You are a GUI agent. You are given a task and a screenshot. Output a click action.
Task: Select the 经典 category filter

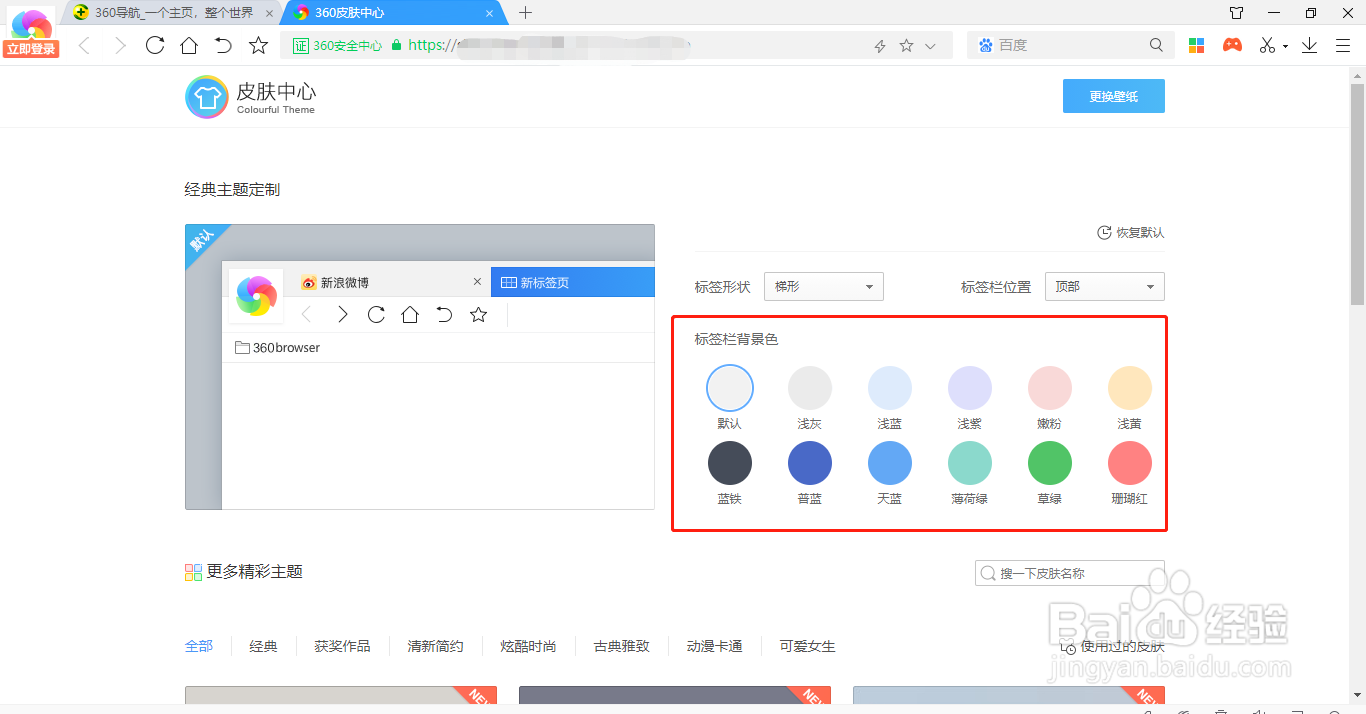pyautogui.click(x=264, y=646)
